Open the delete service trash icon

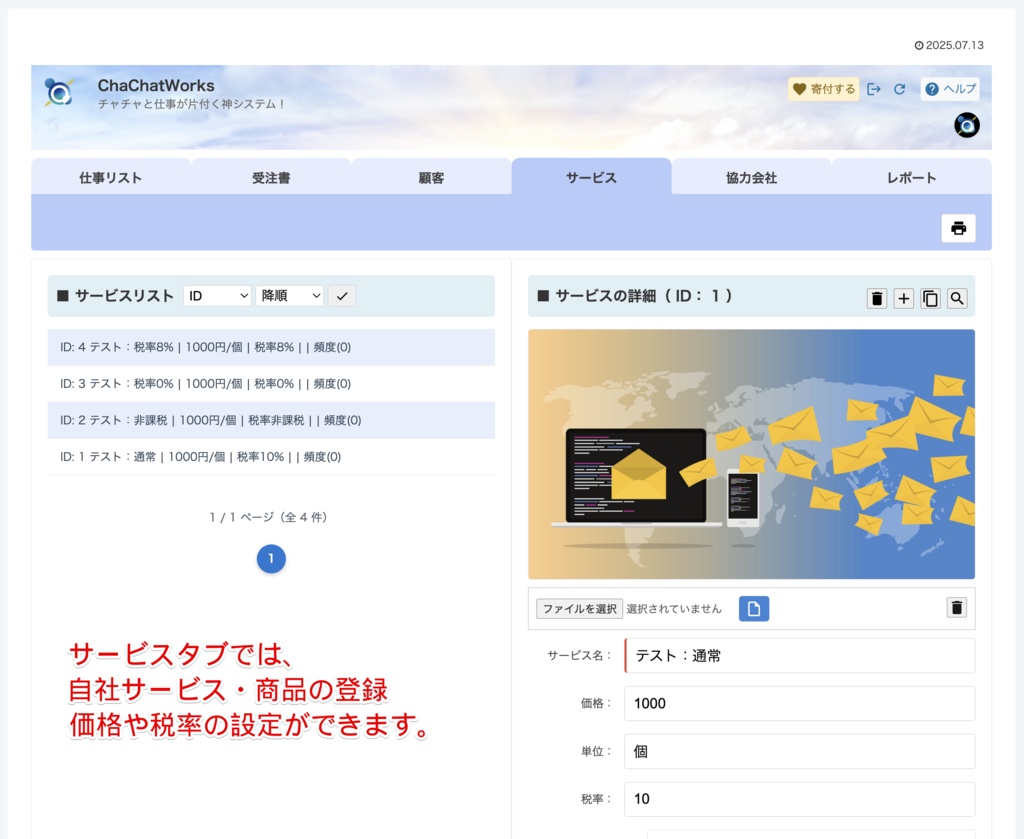(x=876, y=297)
